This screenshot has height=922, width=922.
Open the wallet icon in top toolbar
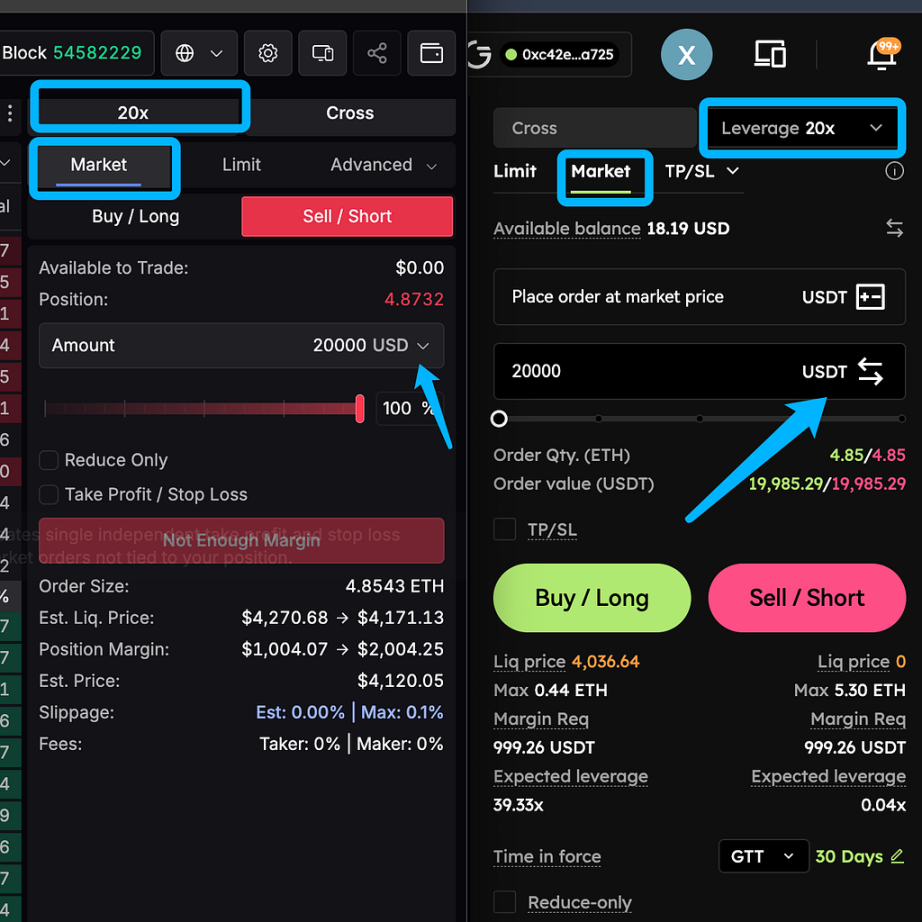pos(432,53)
